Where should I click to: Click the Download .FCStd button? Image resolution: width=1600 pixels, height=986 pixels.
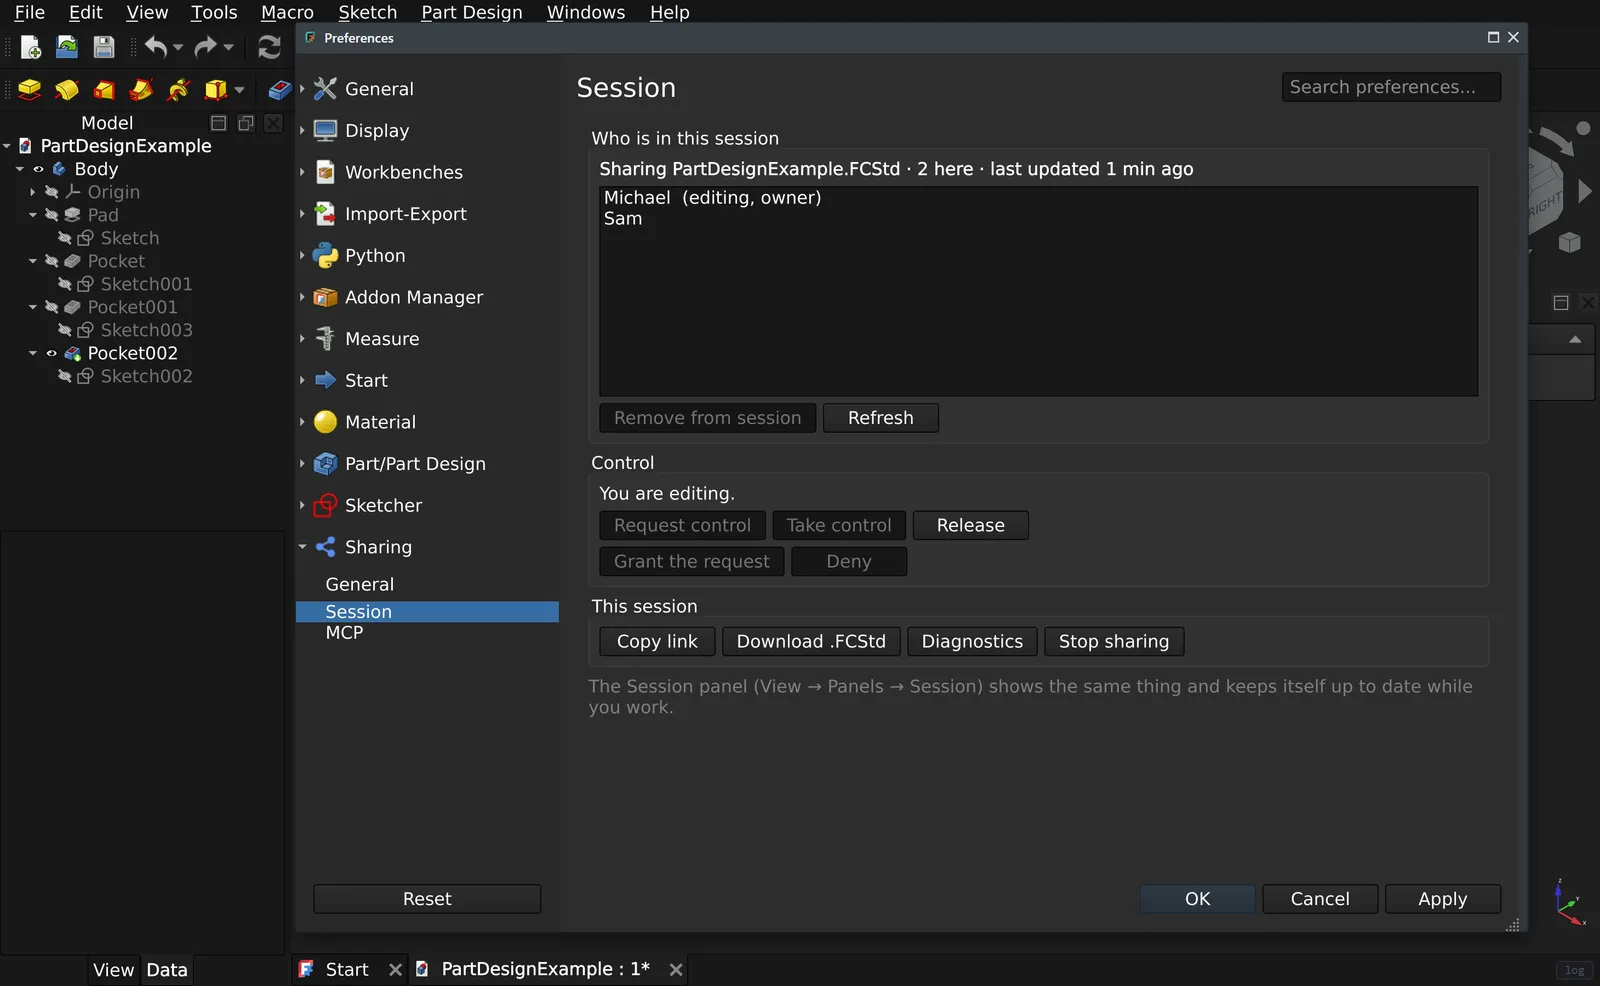(811, 642)
